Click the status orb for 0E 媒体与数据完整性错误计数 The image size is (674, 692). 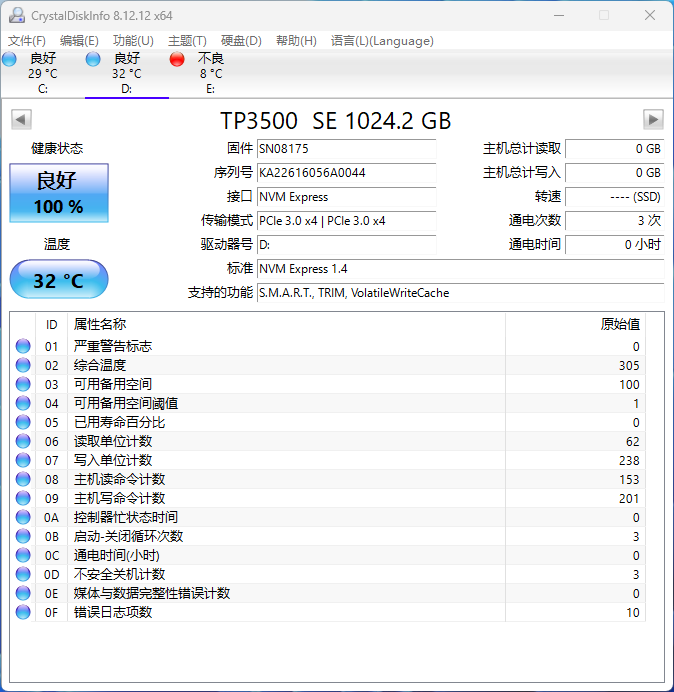23,593
